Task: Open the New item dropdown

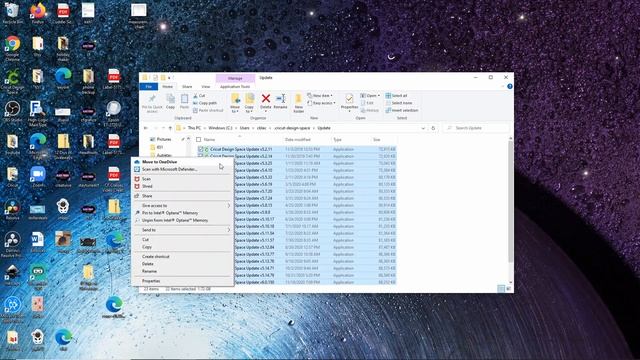Action: pyautogui.click(x=320, y=96)
